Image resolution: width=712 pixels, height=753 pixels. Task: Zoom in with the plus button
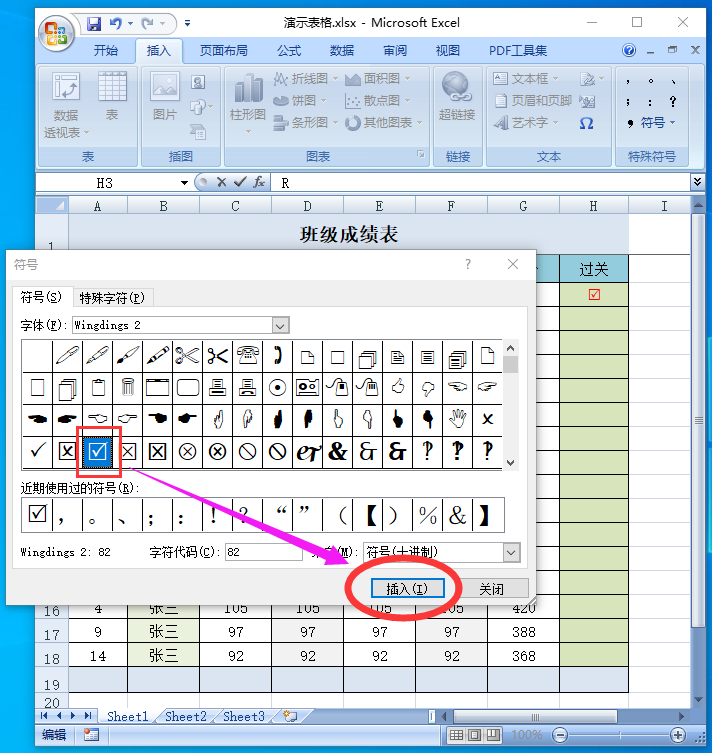coord(677,735)
